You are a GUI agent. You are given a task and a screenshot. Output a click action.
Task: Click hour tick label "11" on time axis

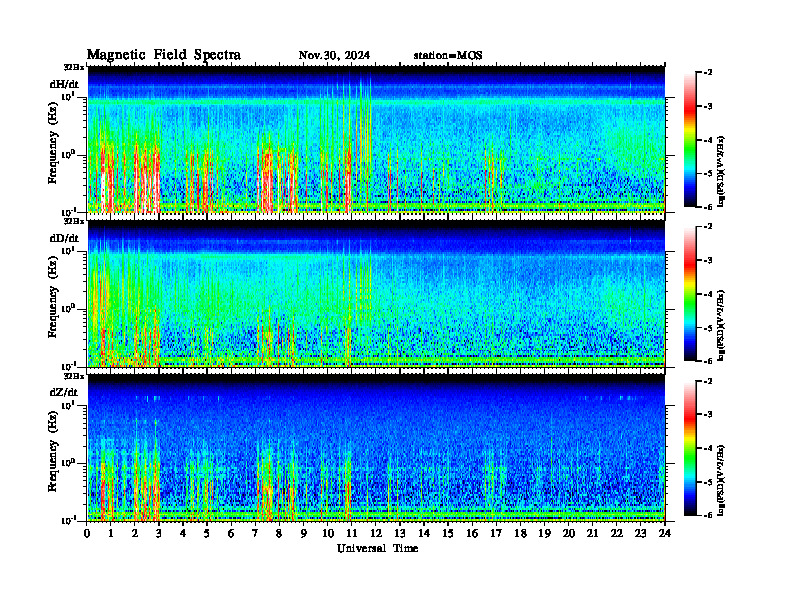[x=352, y=534]
